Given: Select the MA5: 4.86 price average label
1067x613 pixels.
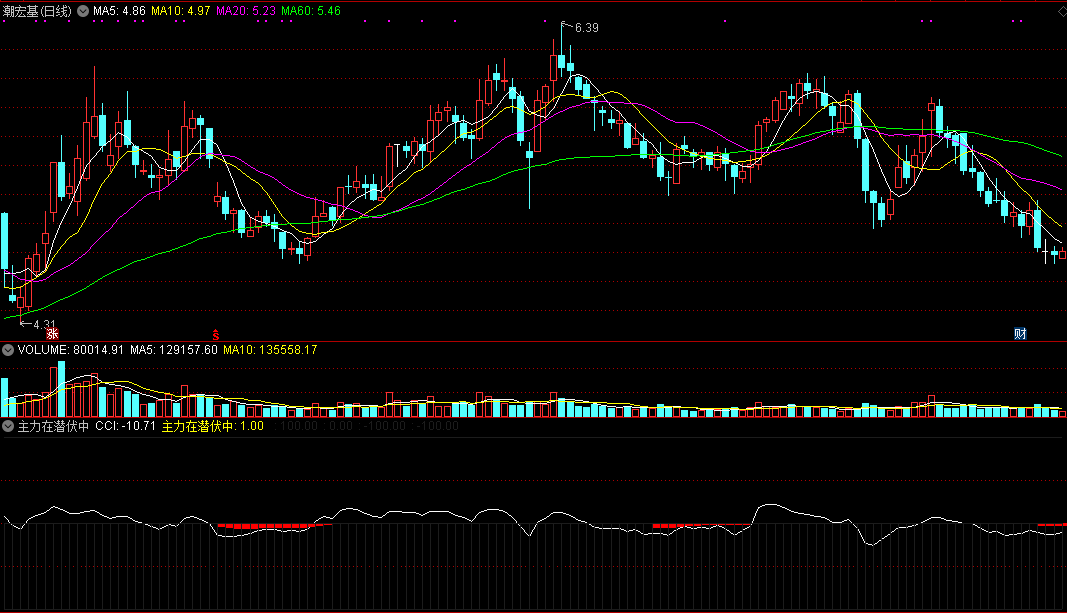Looking at the screenshot, I should coord(119,11).
